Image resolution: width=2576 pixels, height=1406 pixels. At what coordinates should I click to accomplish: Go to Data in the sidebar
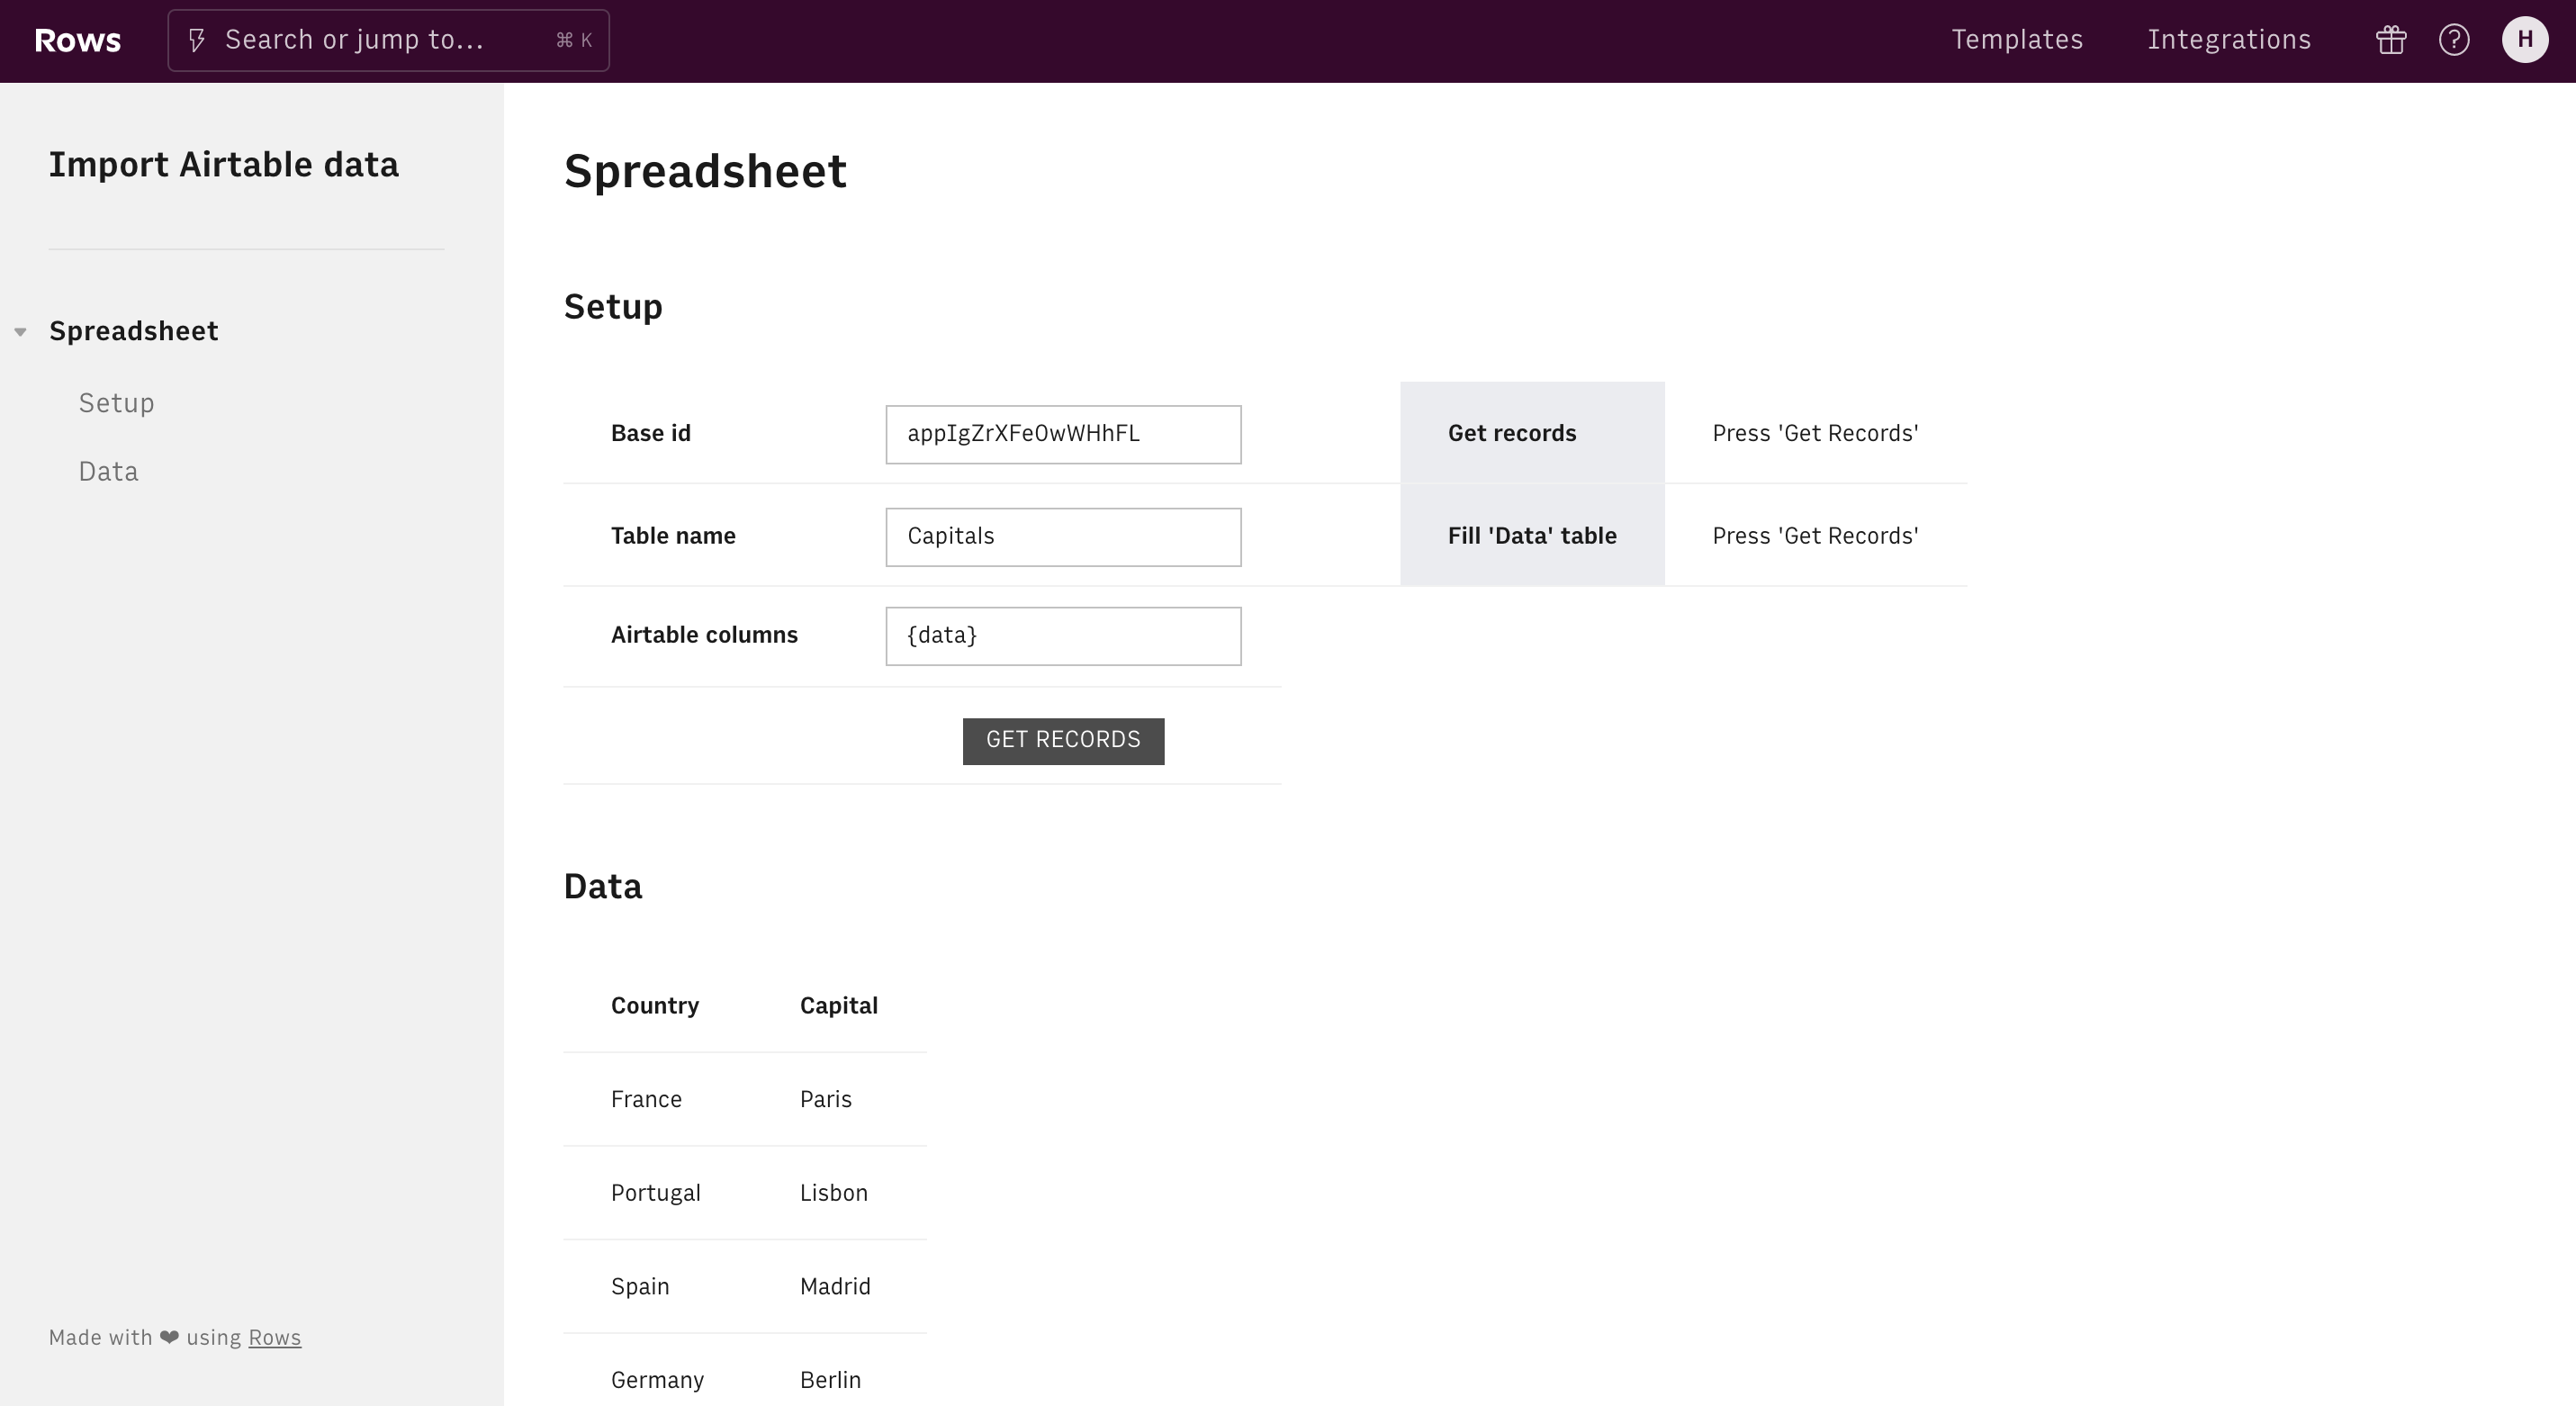pyautogui.click(x=109, y=471)
